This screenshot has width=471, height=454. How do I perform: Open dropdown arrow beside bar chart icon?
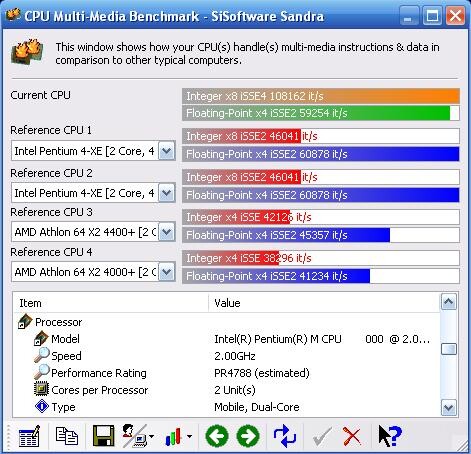click(x=189, y=436)
